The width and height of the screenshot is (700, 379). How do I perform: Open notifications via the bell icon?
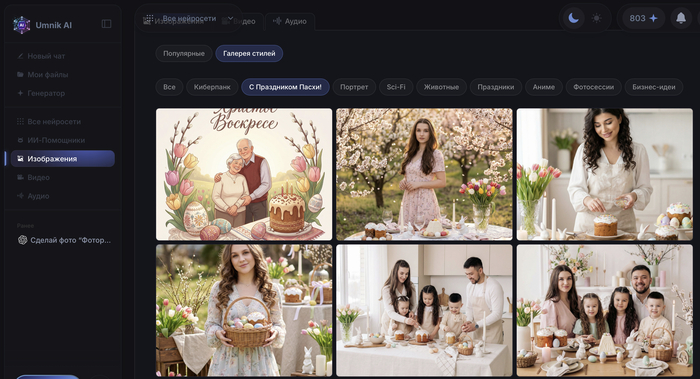[x=681, y=18]
